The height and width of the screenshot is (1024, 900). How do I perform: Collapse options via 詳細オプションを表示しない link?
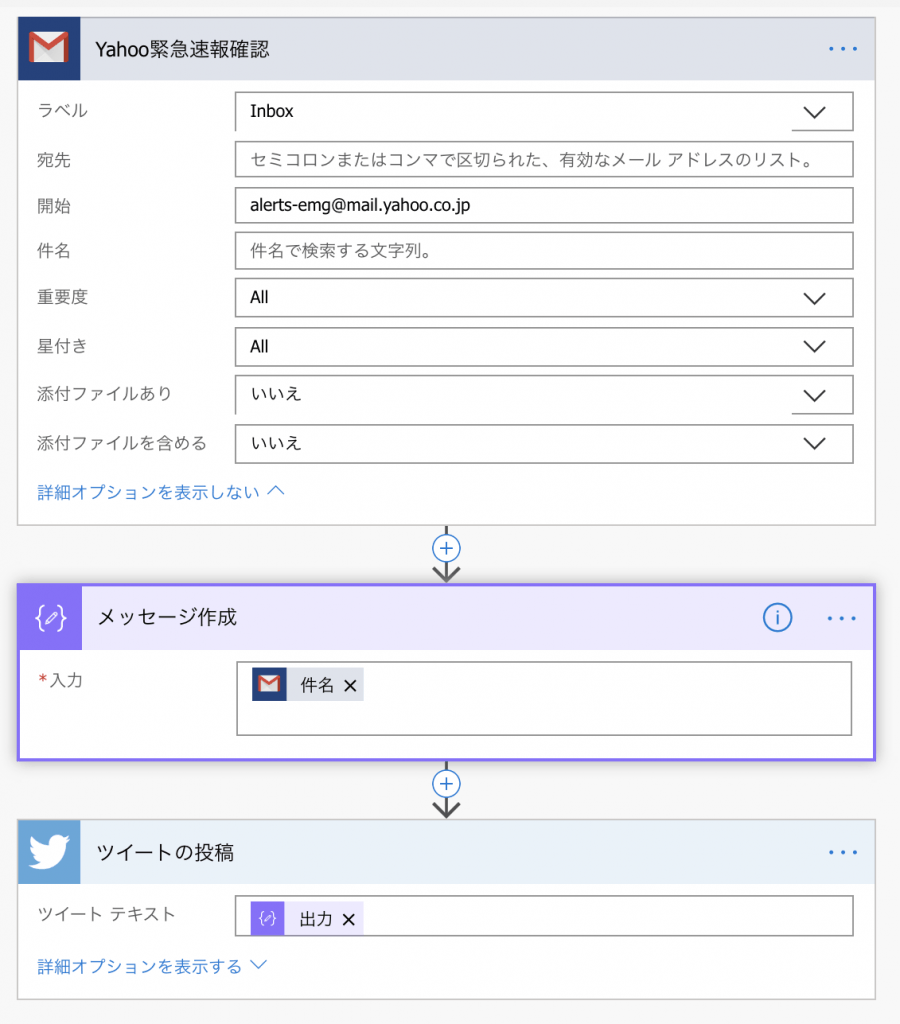click(x=160, y=492)
